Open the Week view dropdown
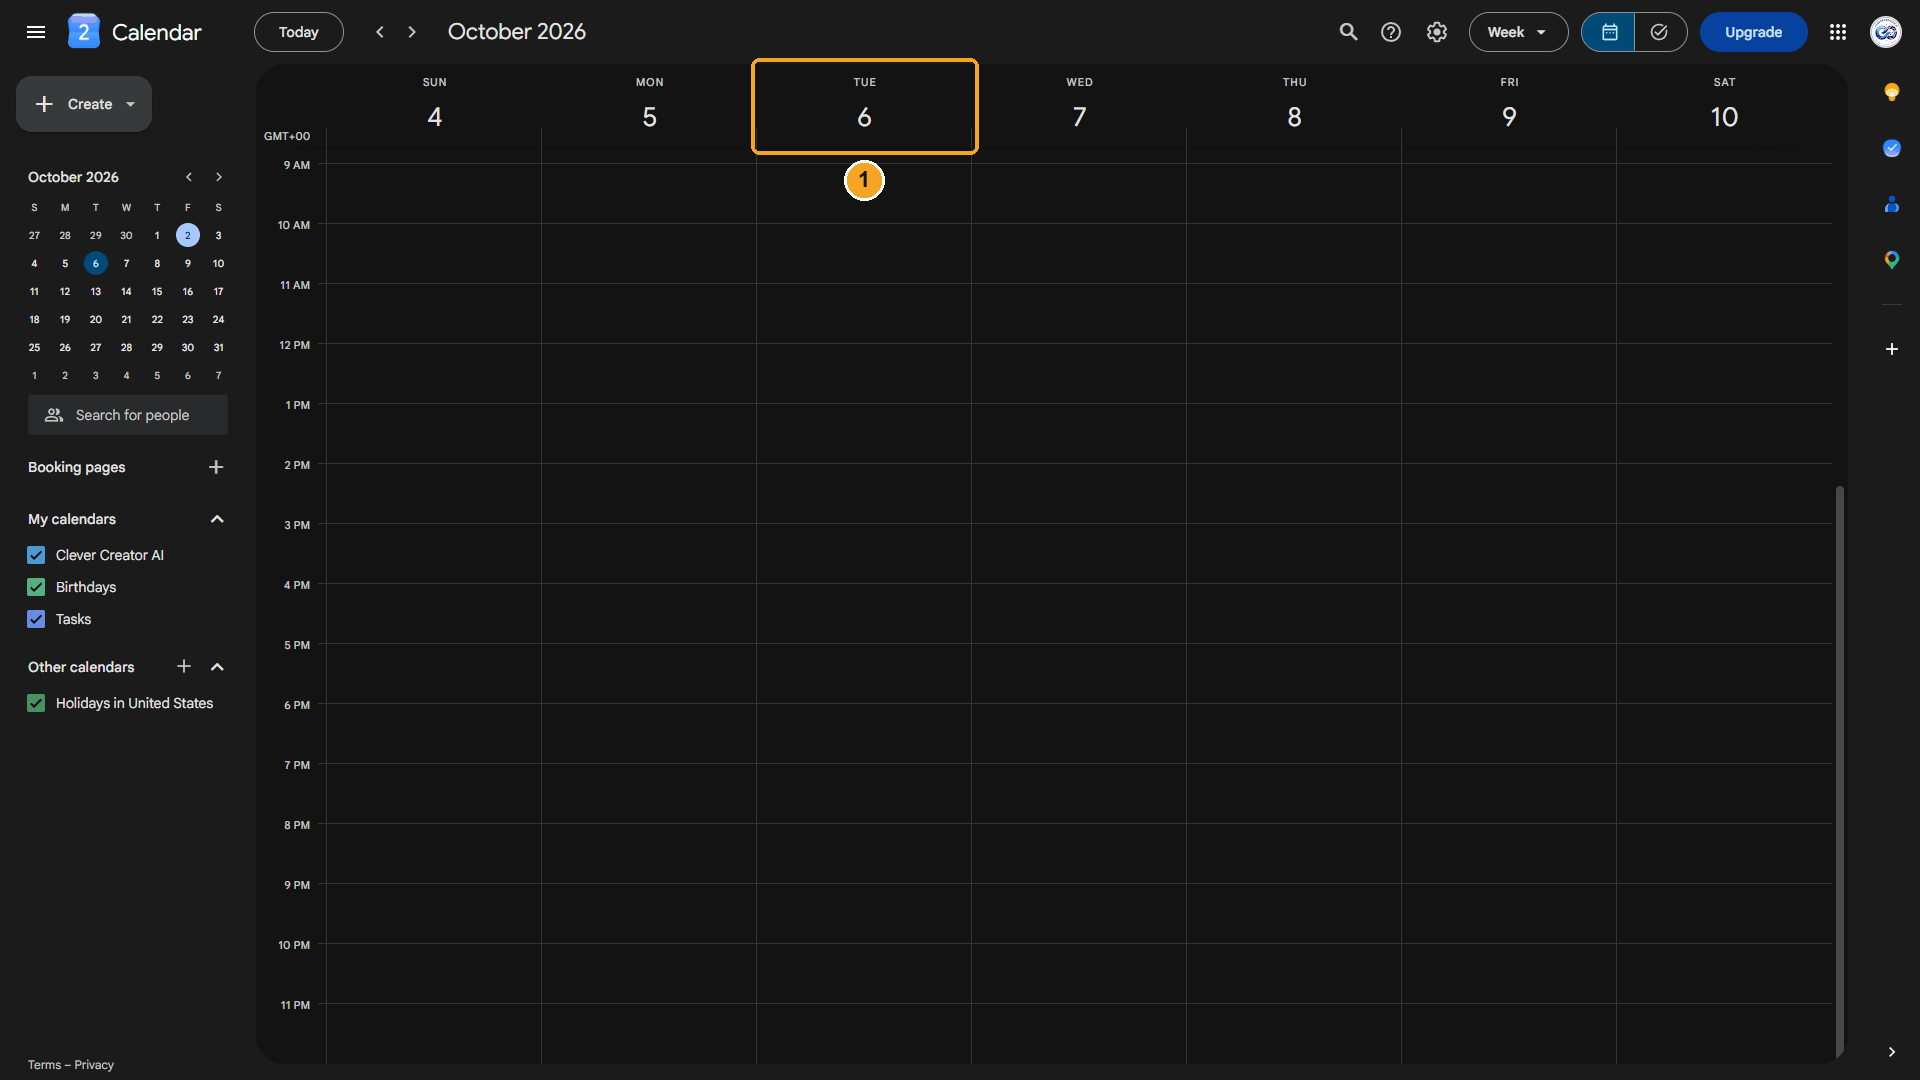 pos(1518,32)
